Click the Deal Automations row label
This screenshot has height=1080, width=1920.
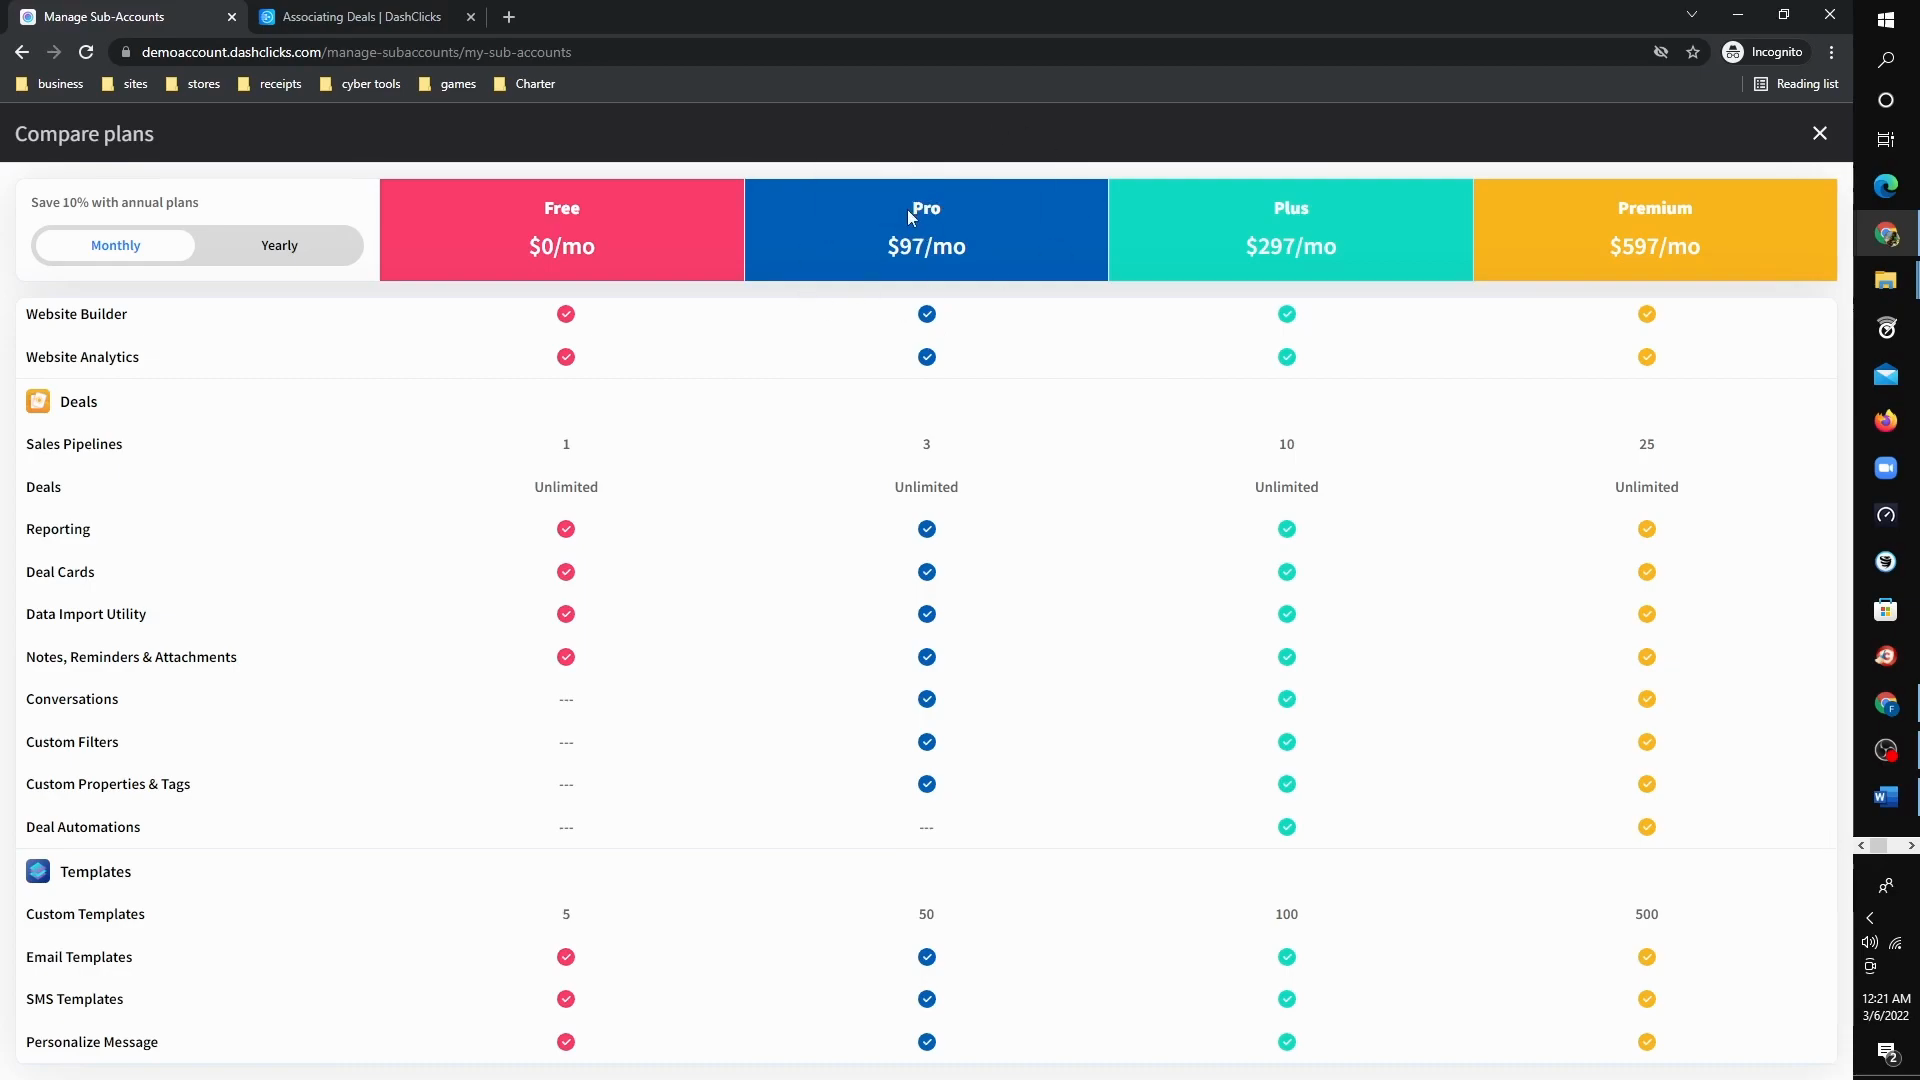83,827
